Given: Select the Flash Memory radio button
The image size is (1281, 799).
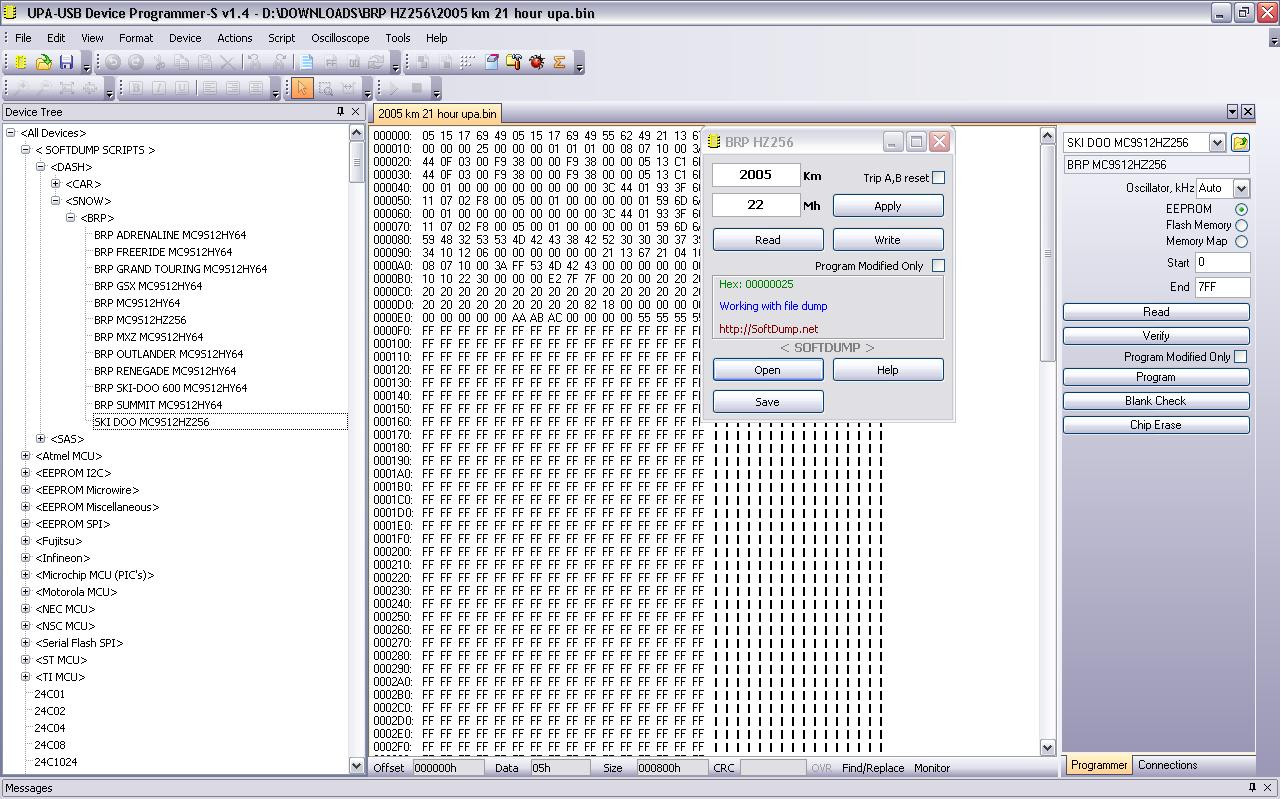Looking at the screenshot, I should 1241,225.
